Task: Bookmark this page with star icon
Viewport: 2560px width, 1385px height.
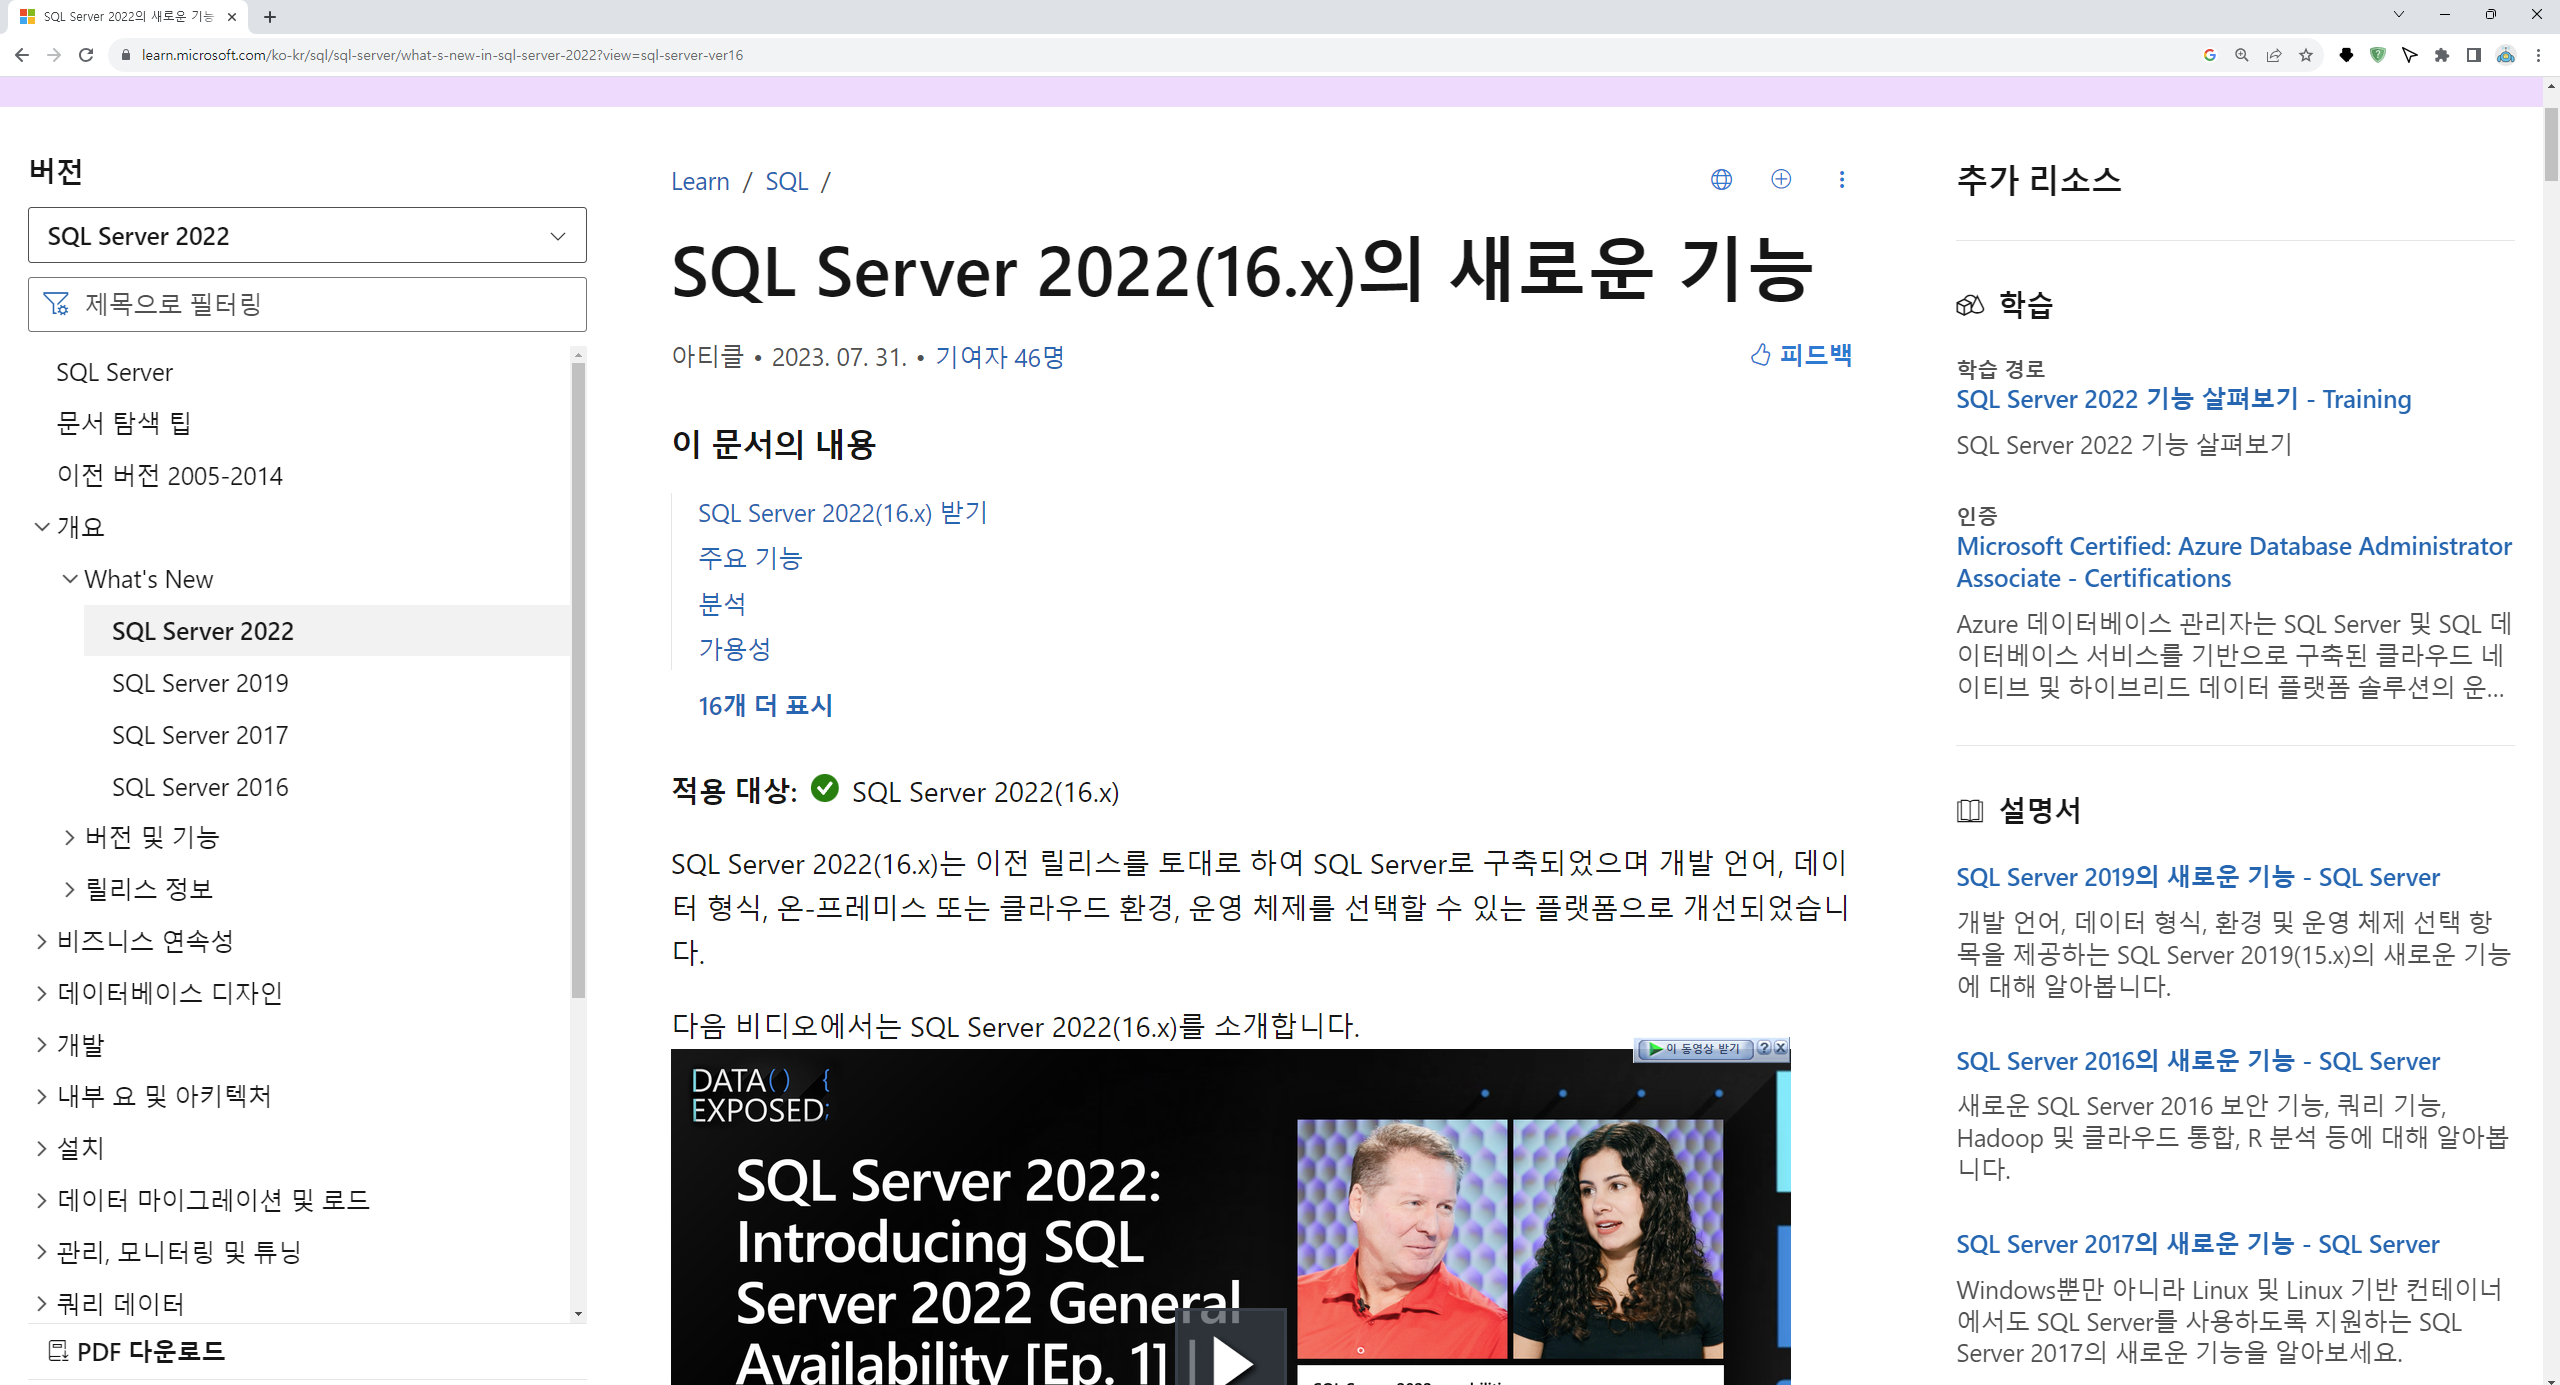Action: pyautogui.click(x=2306, y=55)
